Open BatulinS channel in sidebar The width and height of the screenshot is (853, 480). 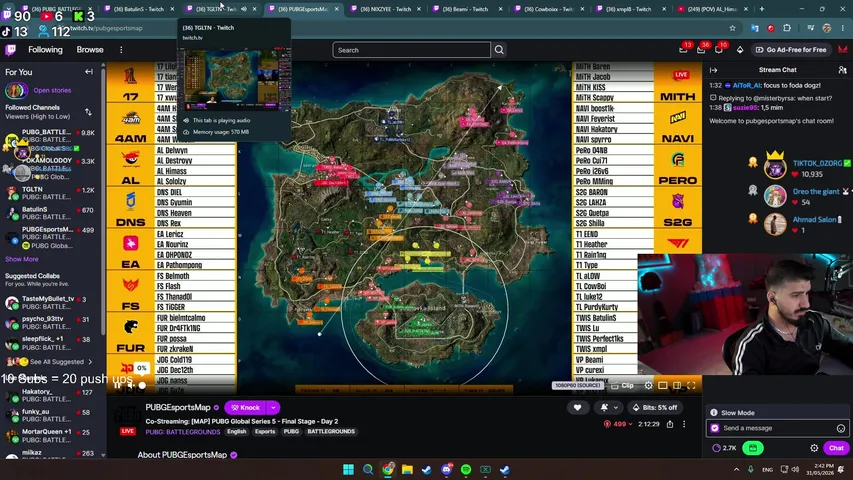(x=51, y=213)
